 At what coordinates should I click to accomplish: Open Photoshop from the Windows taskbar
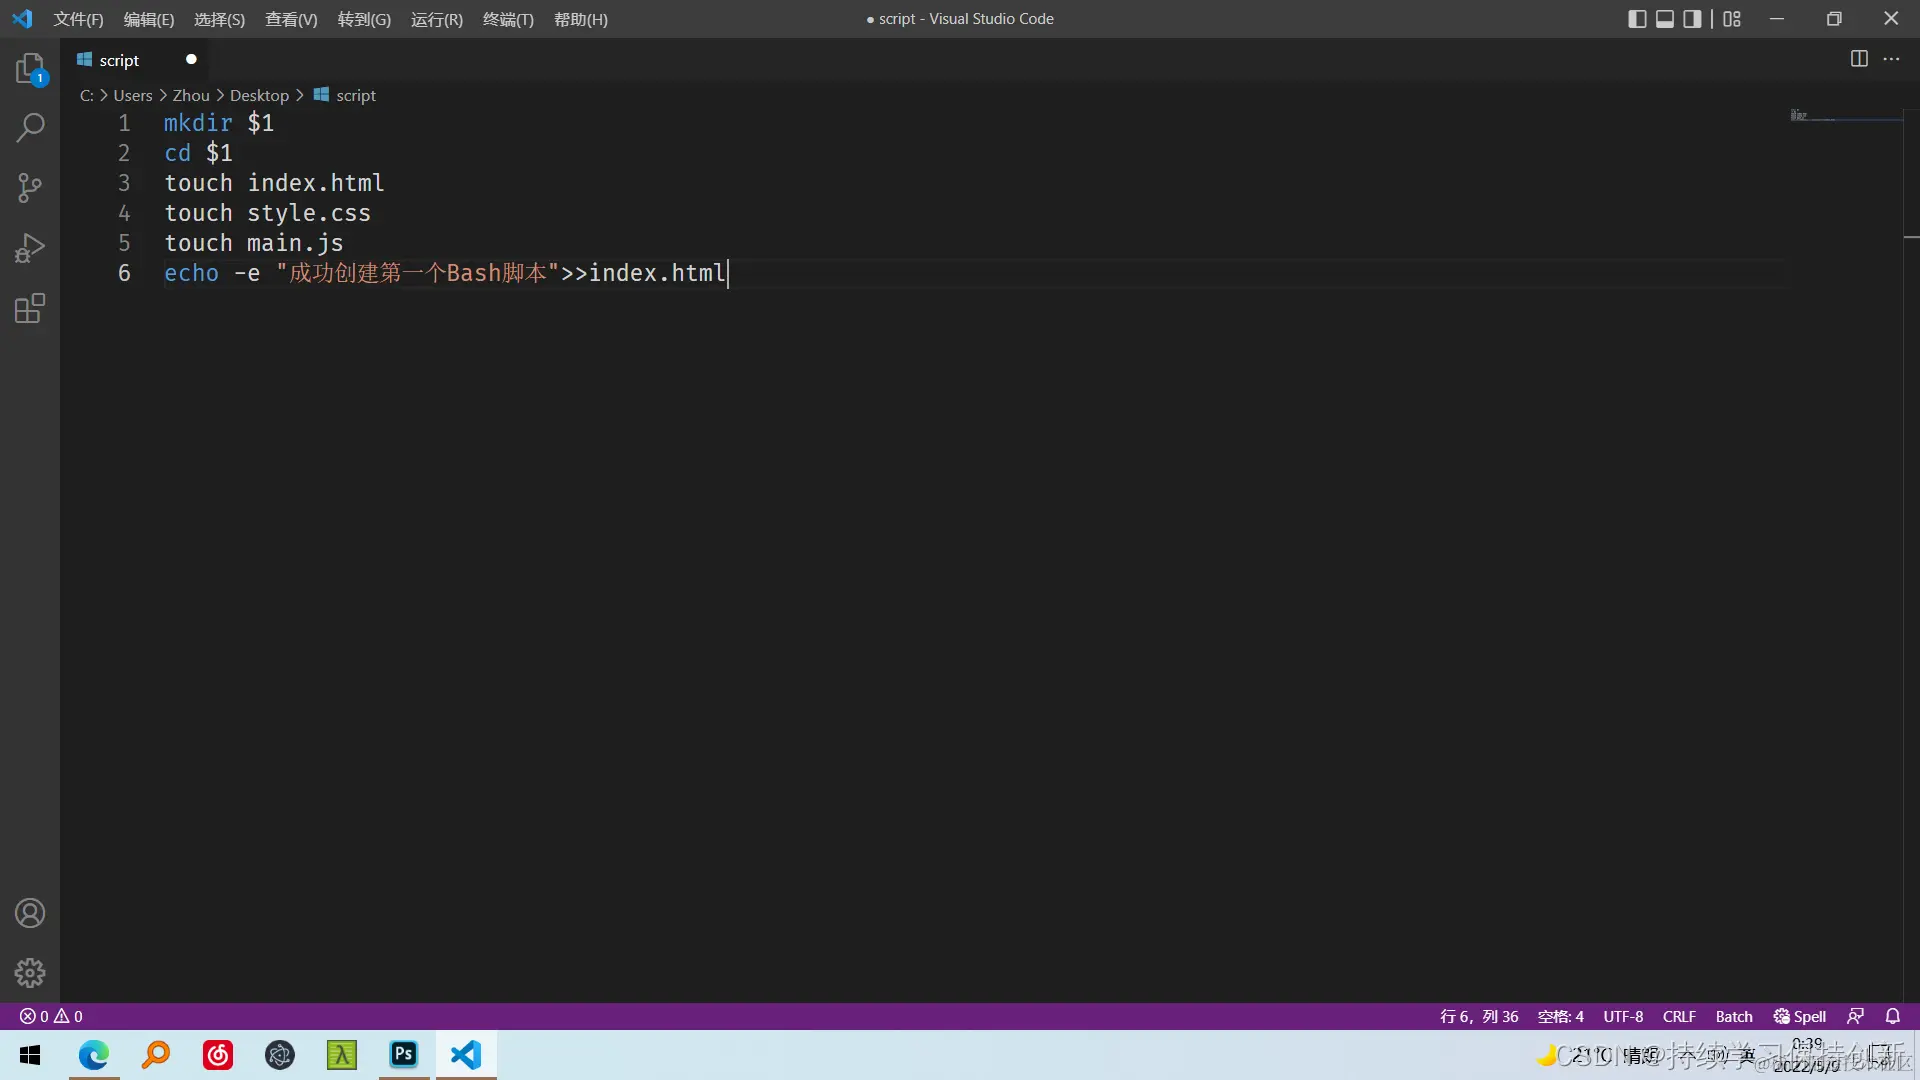click(404, 1054)
